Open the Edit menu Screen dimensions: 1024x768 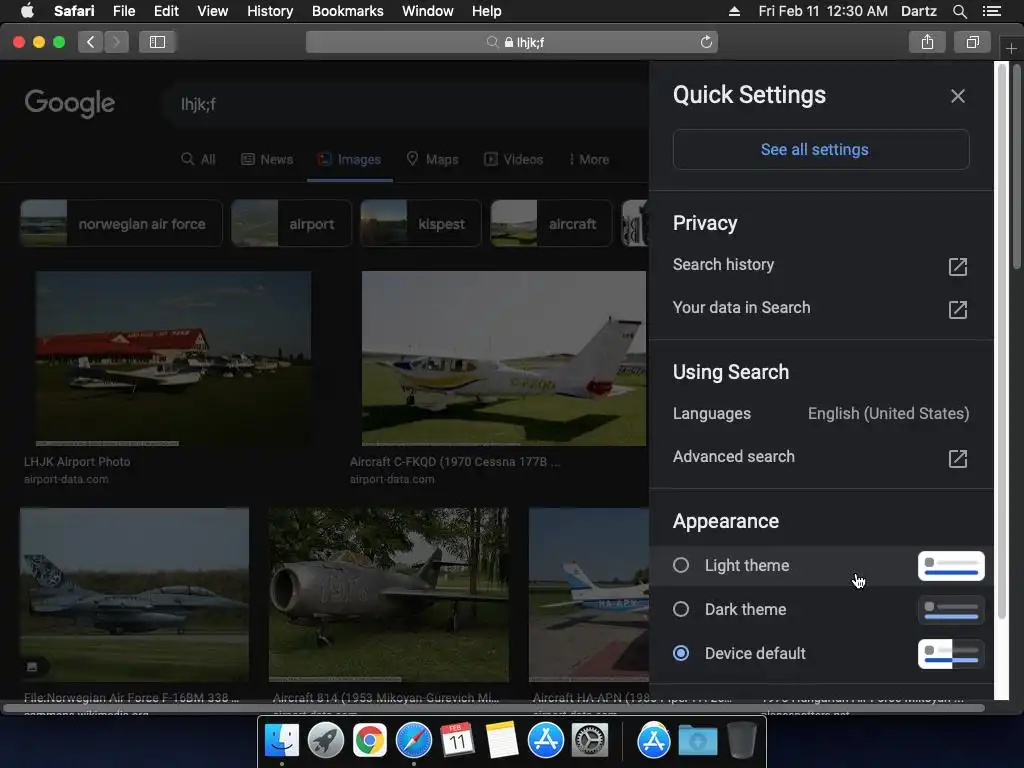(166, 11)
